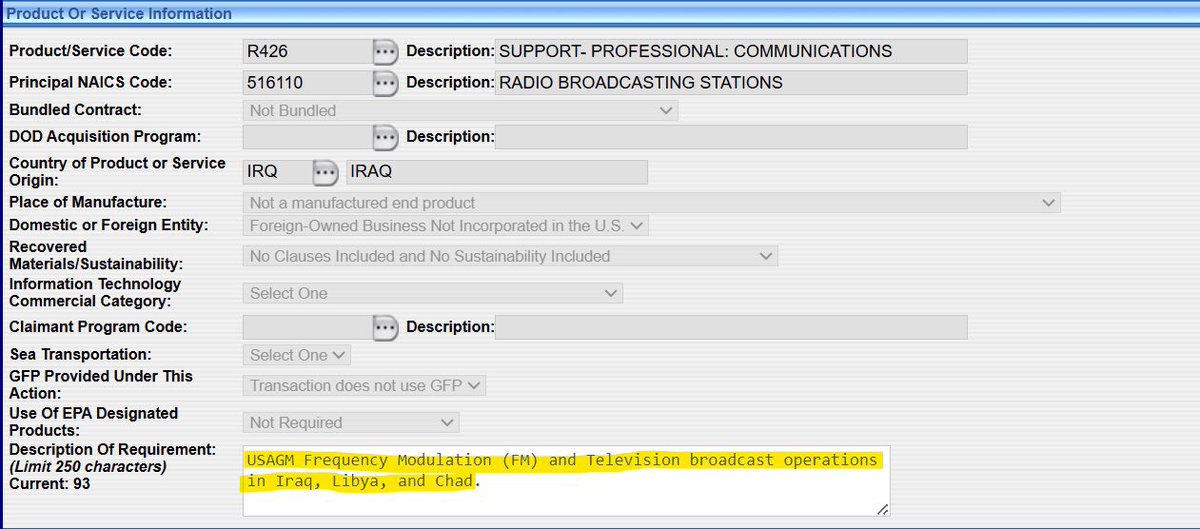The width and height of the screenshot is (1200, 529).
Task: Expand the Domestic or Foreign Entity dropdown
Action: [446, 226]
